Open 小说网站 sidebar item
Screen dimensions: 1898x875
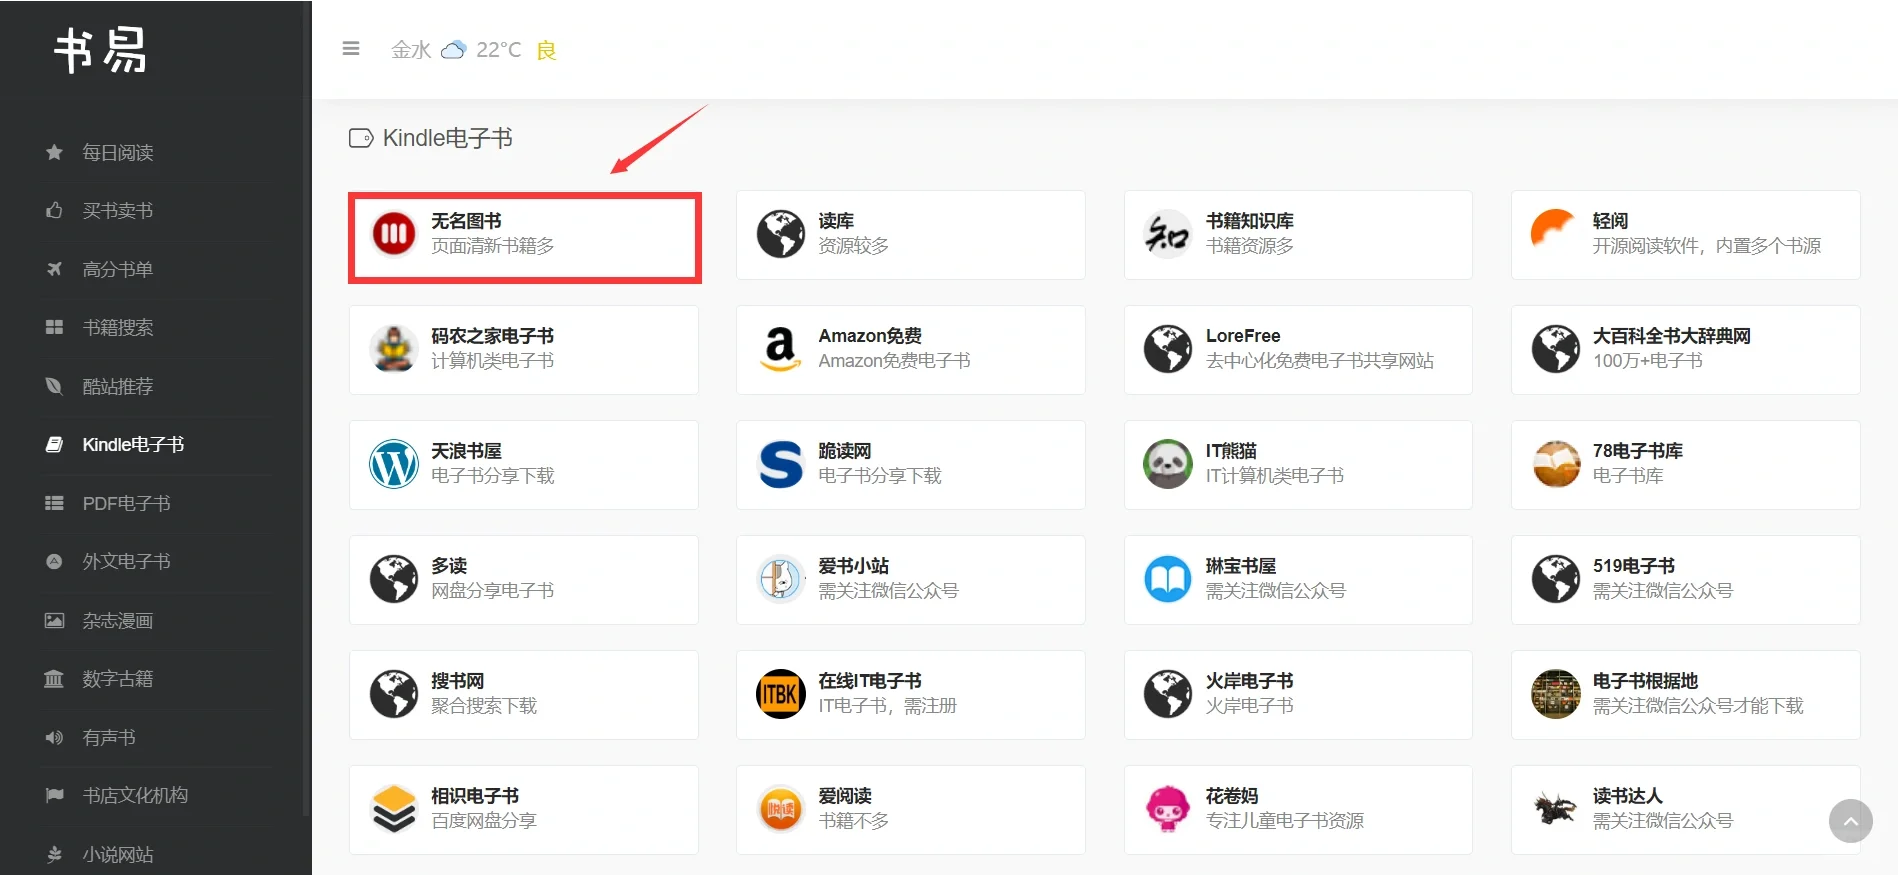coord(118,854)
